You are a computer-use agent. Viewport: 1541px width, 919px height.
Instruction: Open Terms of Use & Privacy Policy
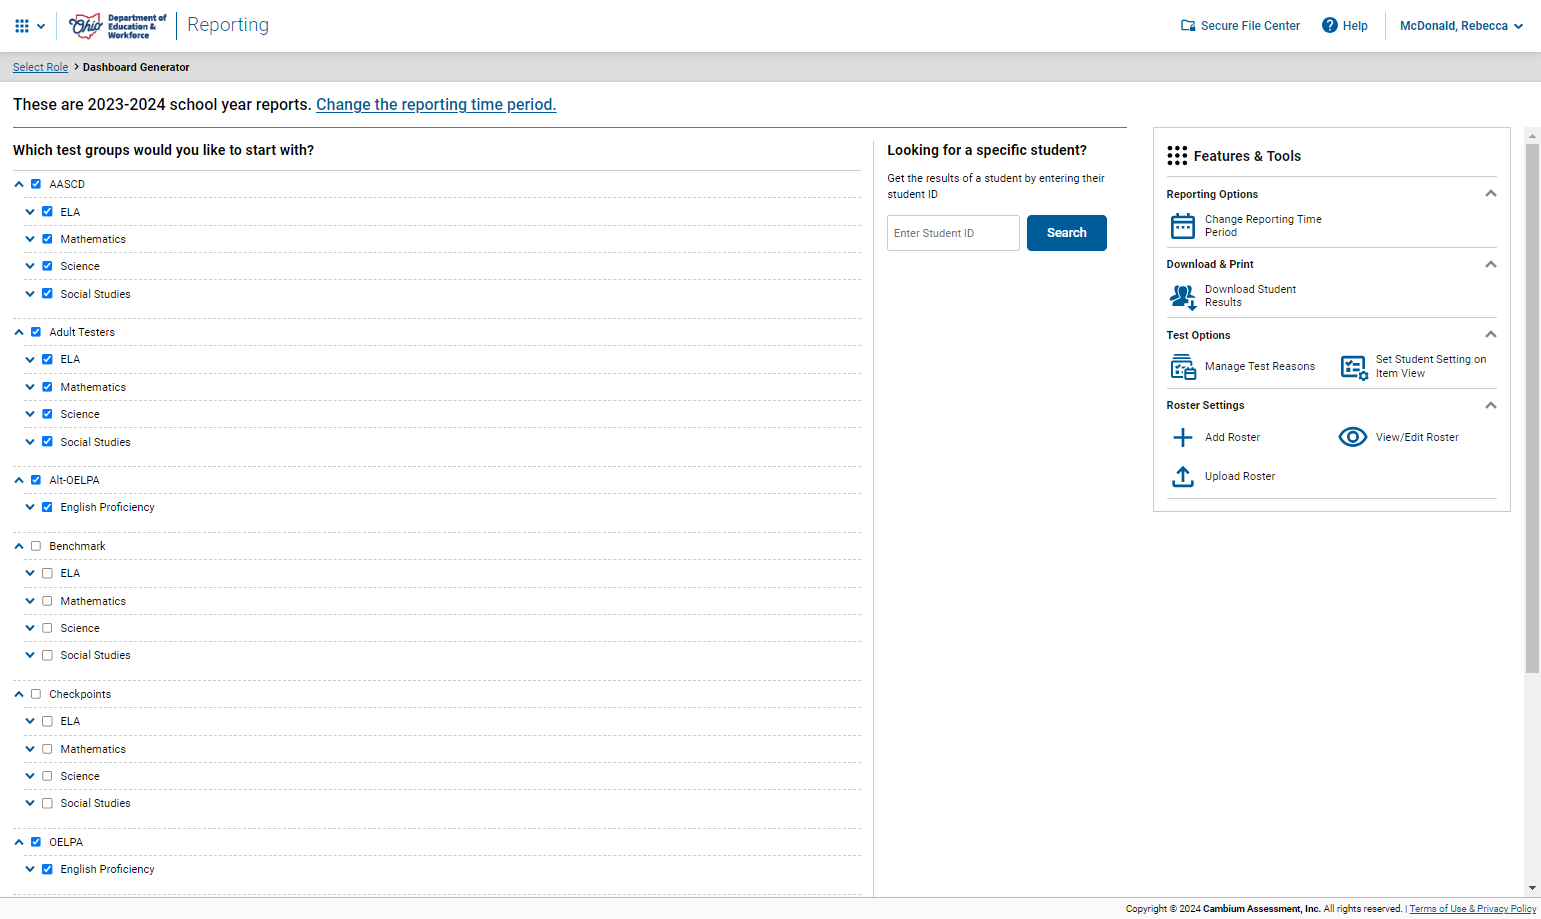[1472, 909]
